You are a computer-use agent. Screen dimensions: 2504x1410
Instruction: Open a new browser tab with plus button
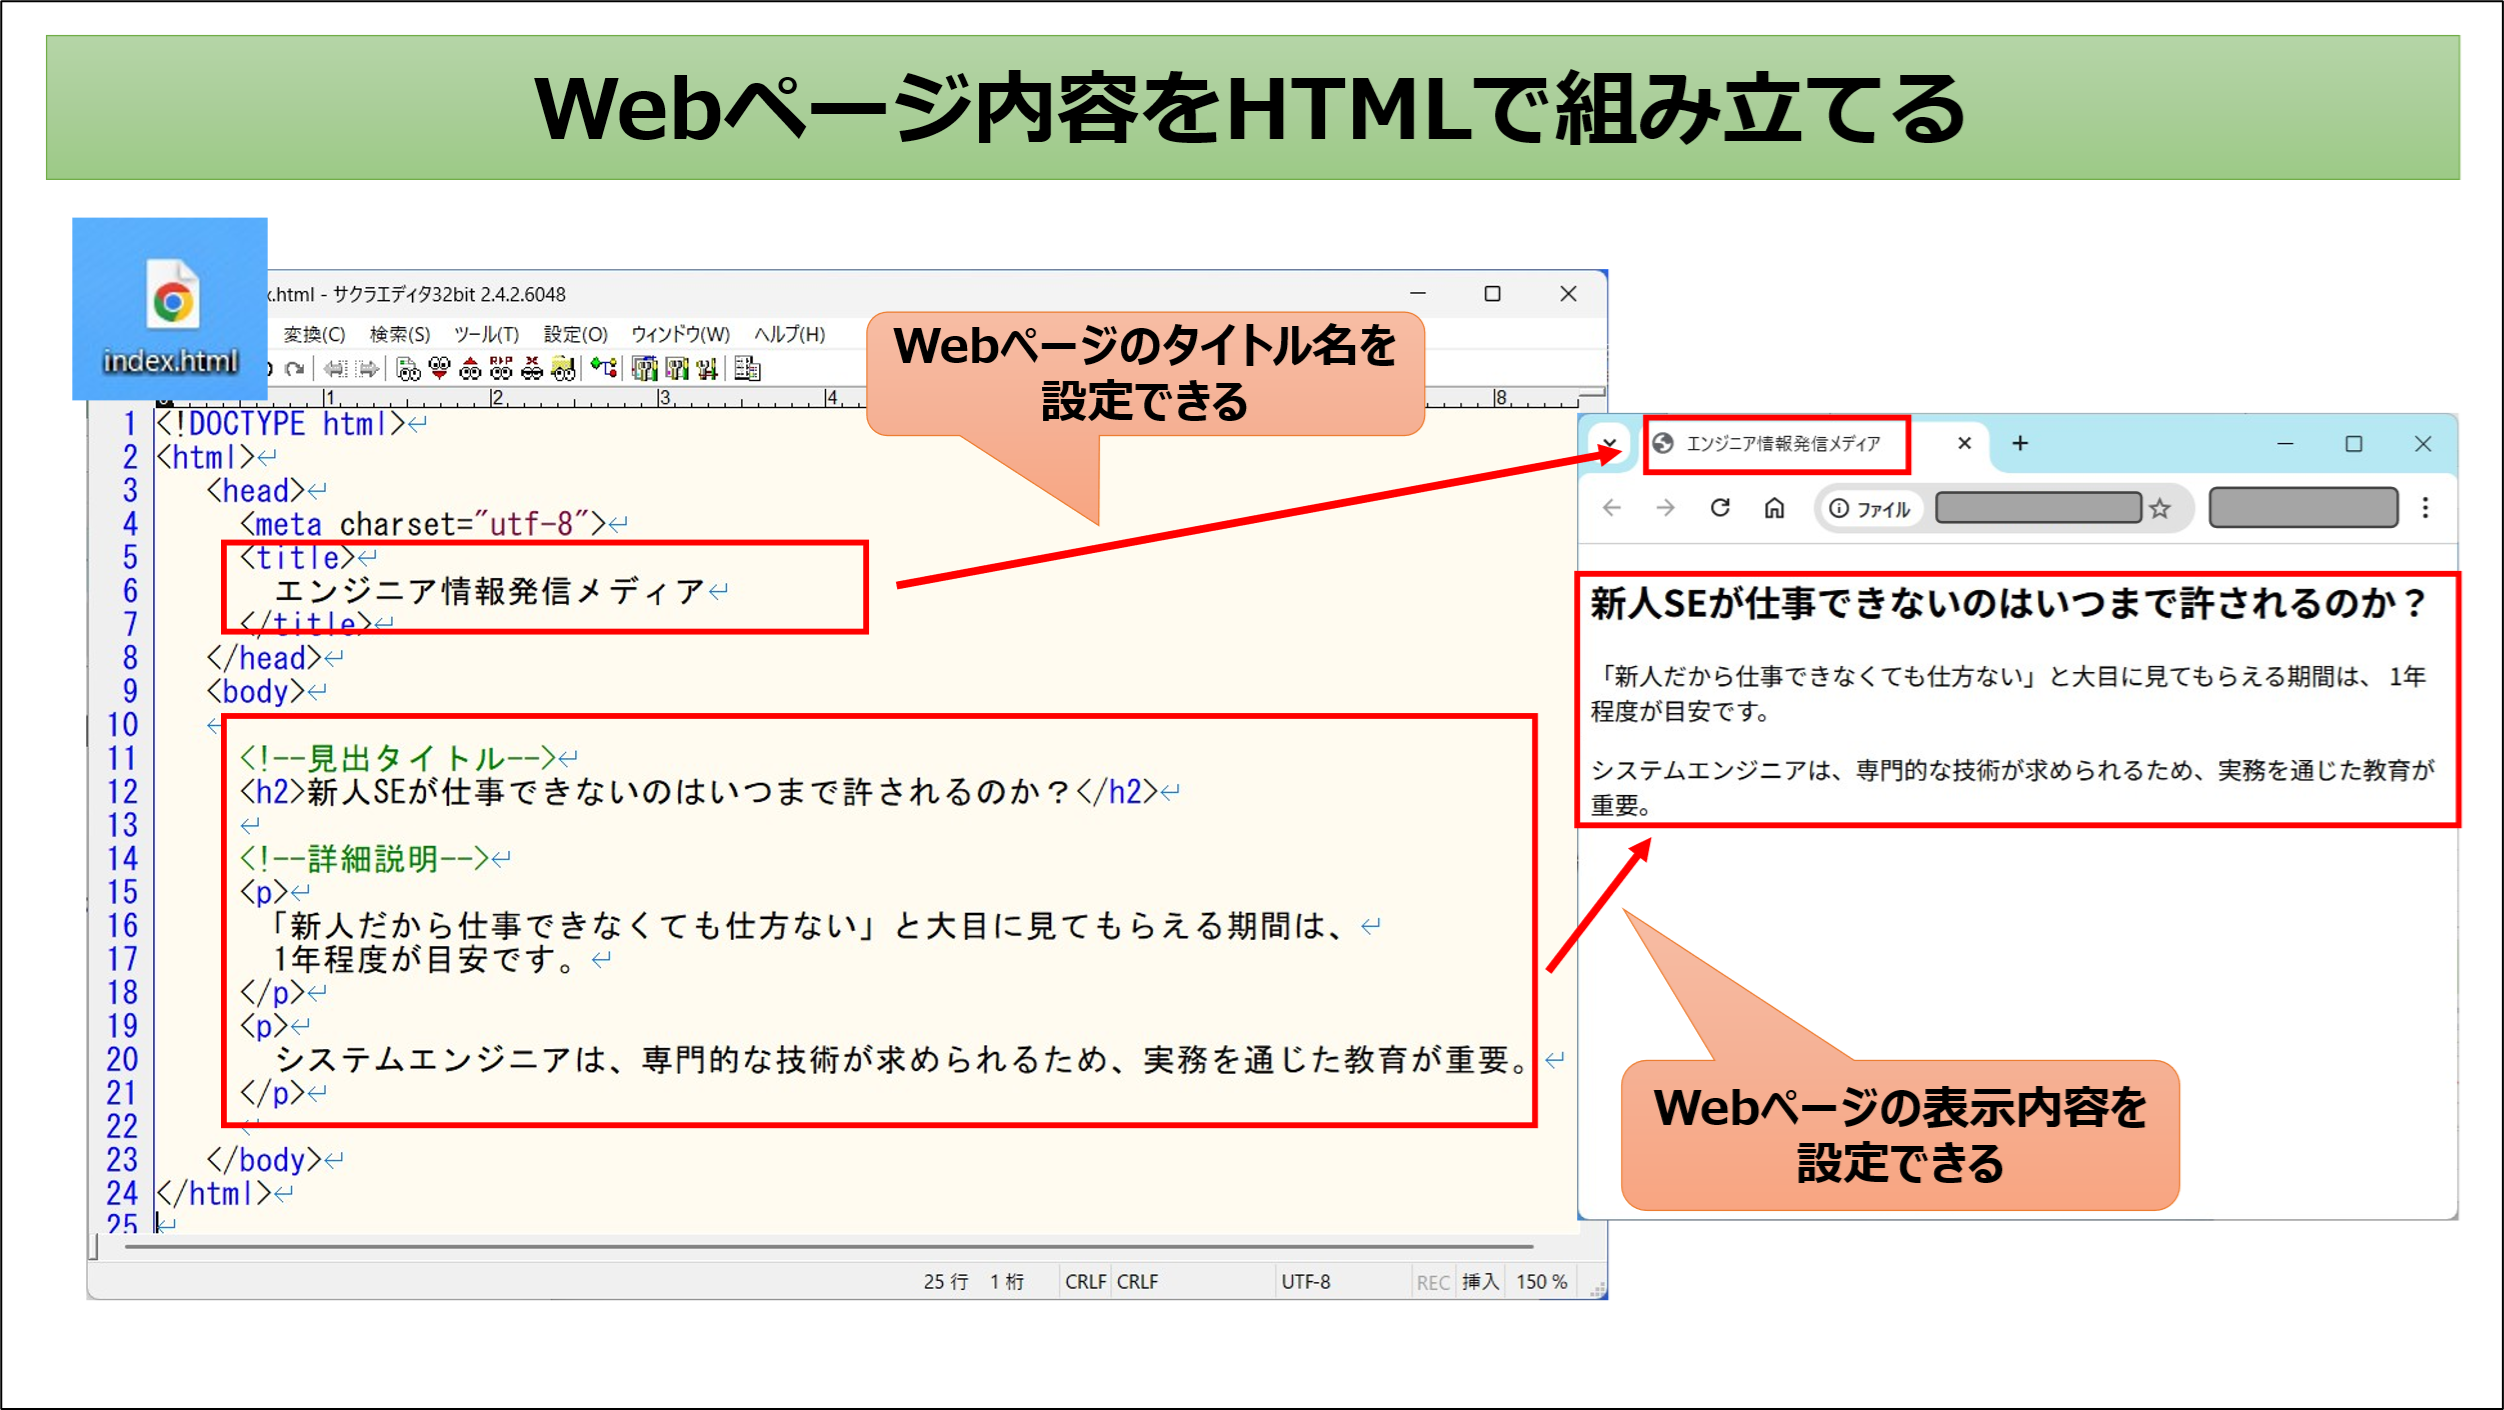(x=2020, y=443)
